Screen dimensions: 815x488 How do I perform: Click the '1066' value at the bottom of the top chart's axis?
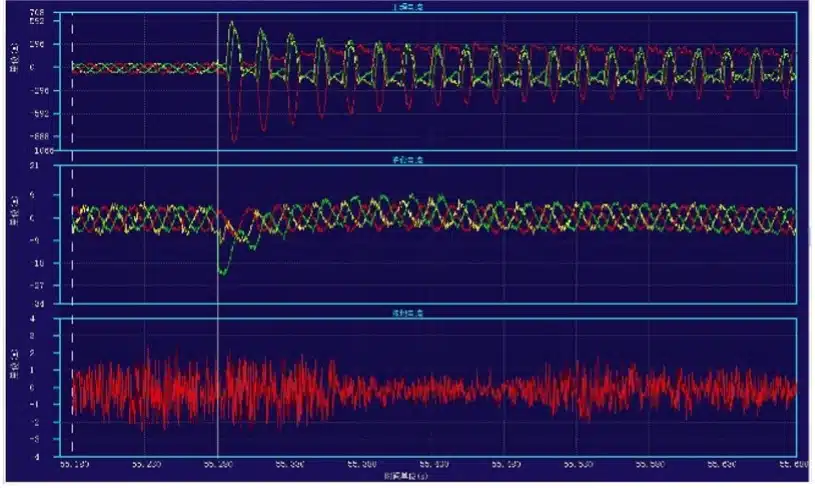pos(44,151)
